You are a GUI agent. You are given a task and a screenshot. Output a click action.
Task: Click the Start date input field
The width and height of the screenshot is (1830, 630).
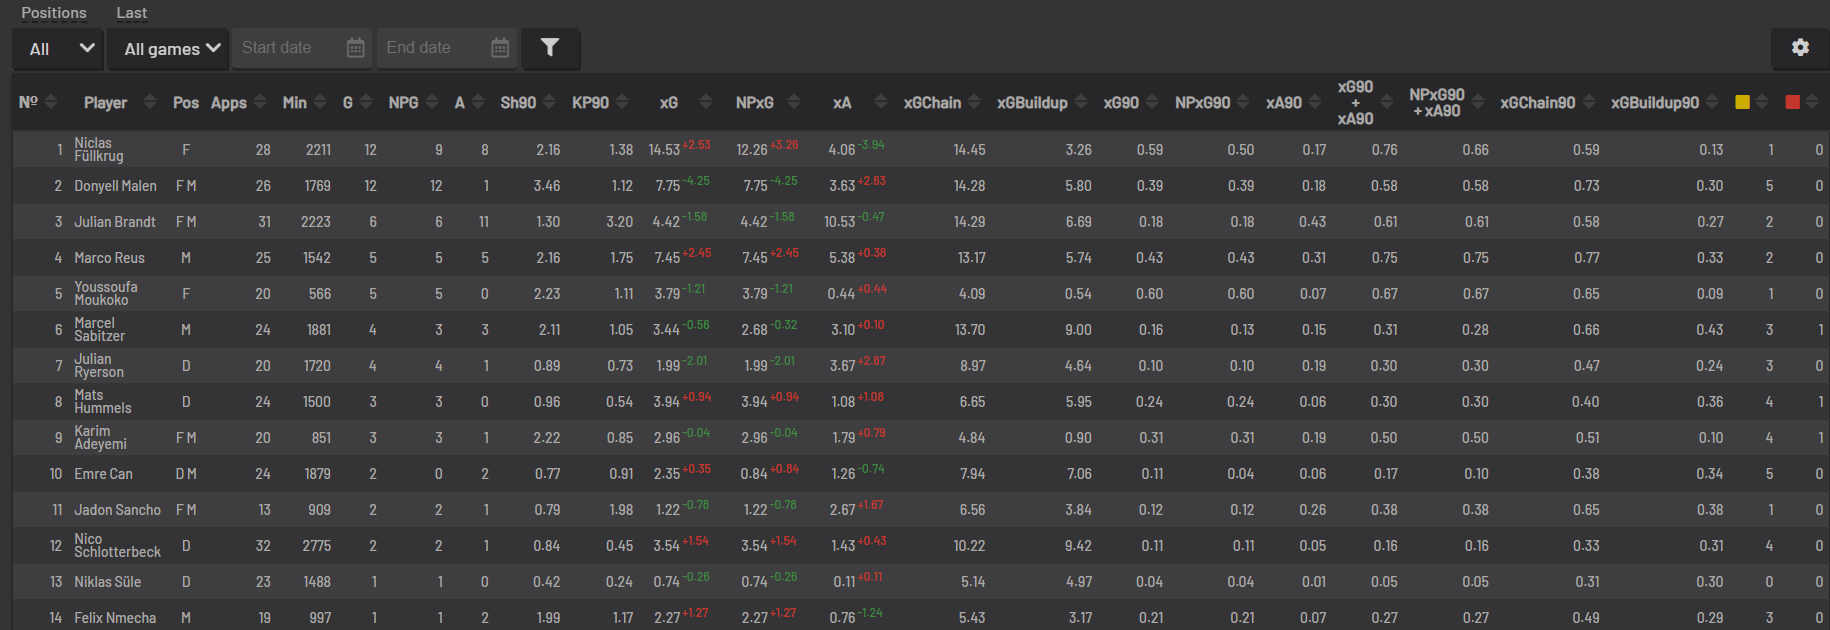click(288, 48)
